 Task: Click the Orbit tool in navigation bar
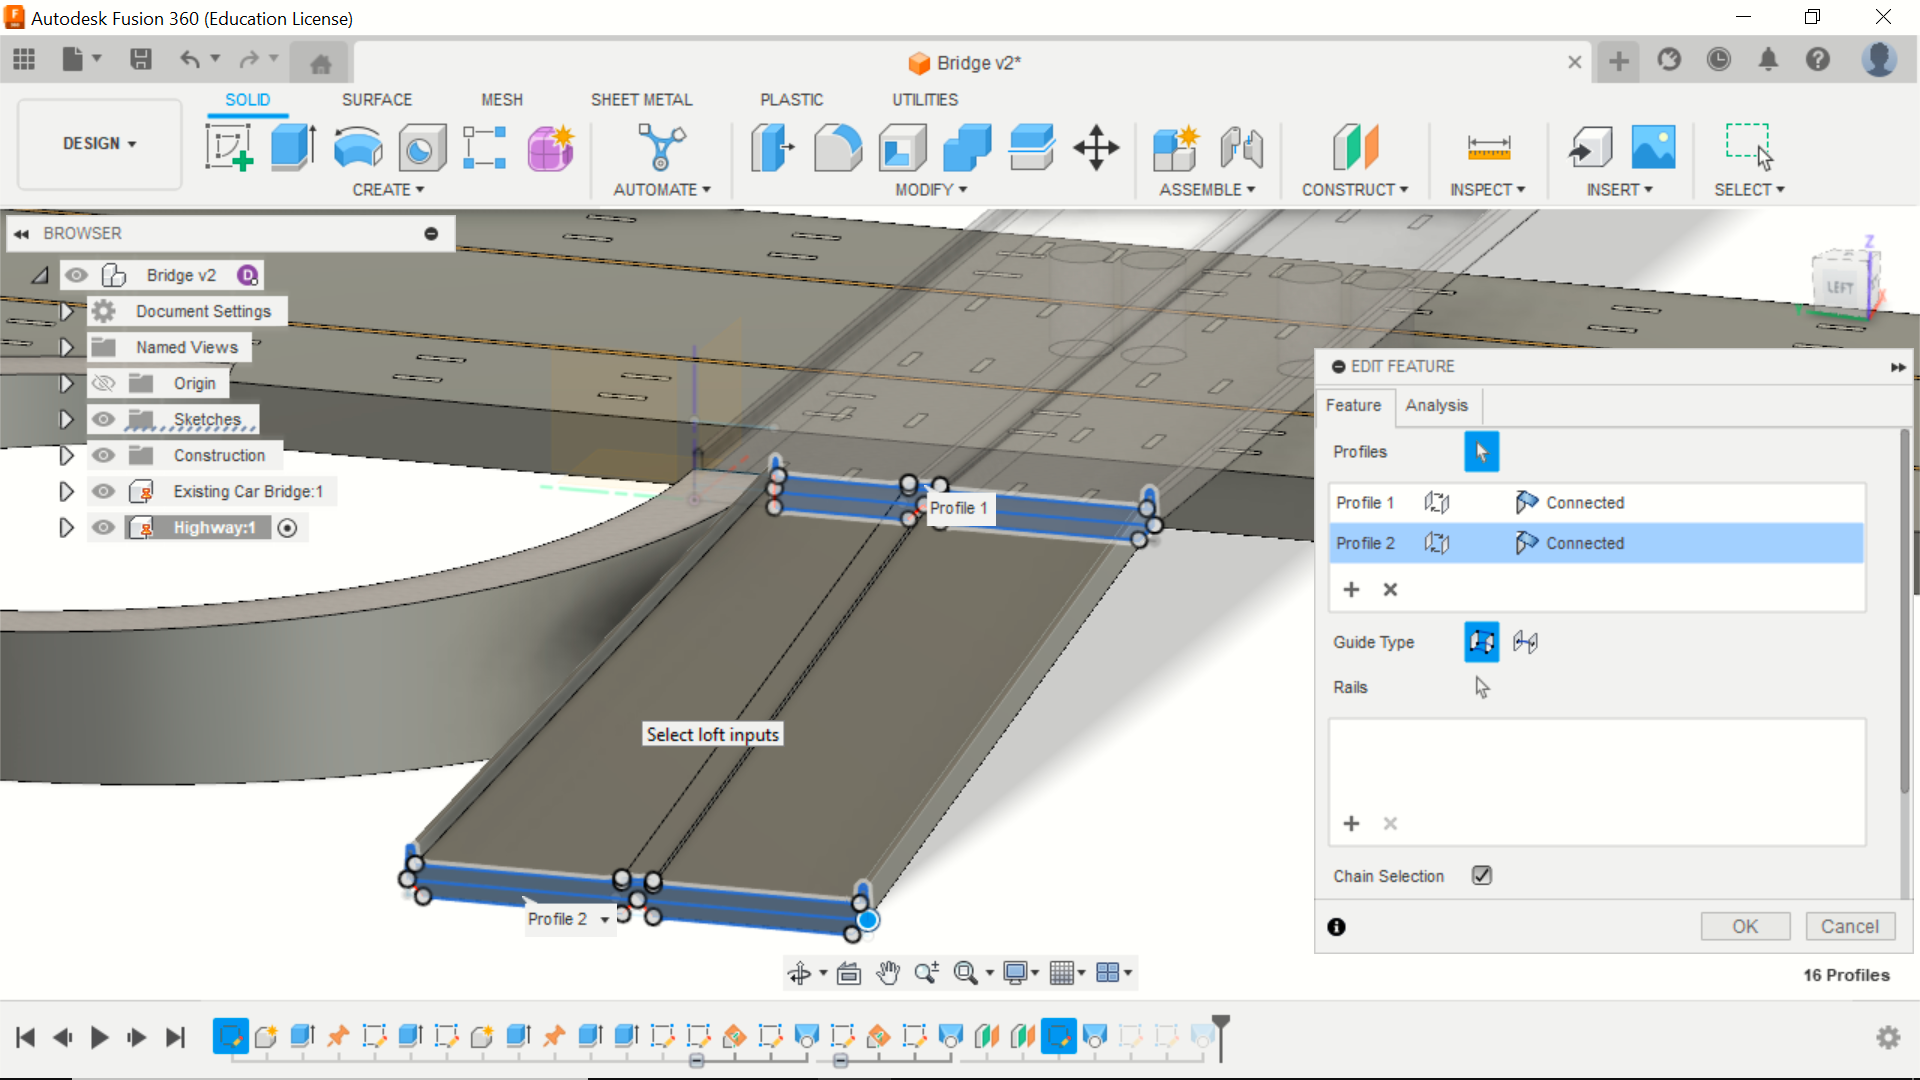tap(799, 973)
